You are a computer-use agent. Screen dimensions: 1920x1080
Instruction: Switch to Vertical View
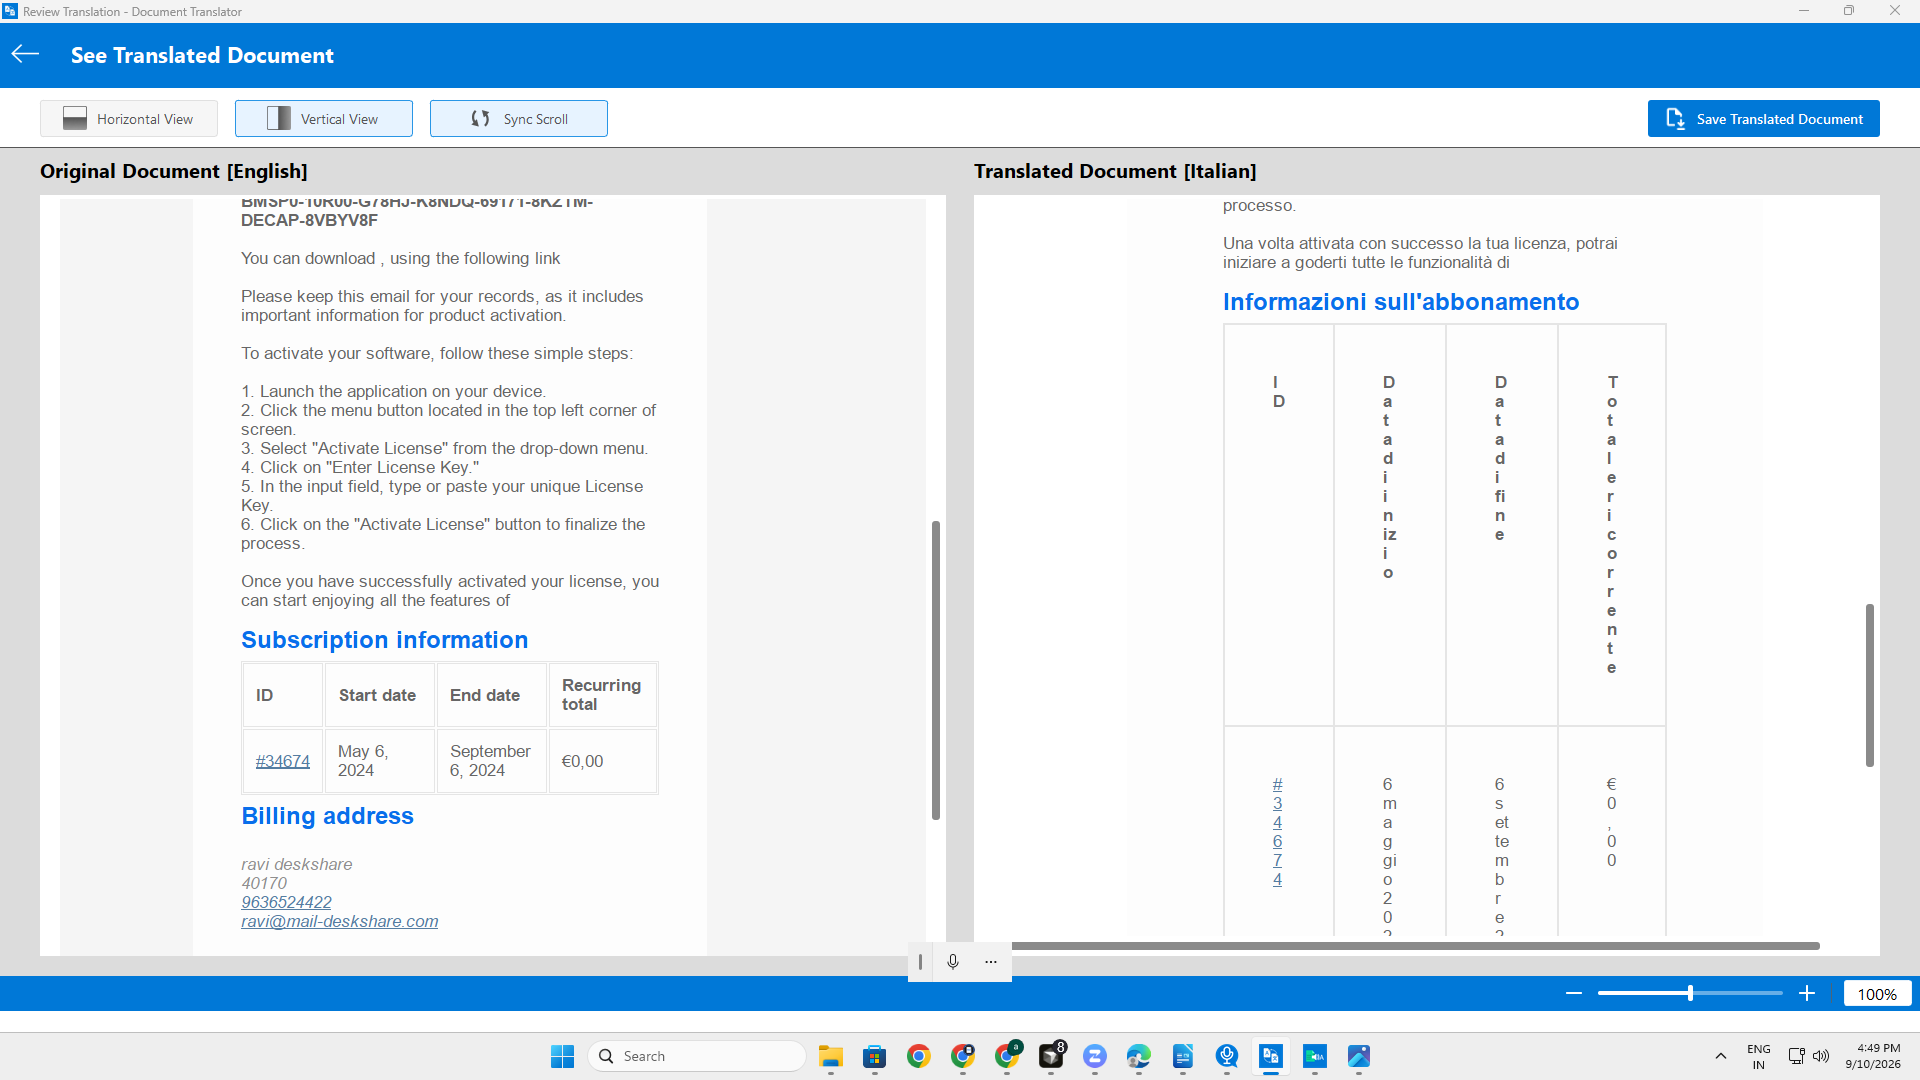pyautogui.click(x=324, y=118)
